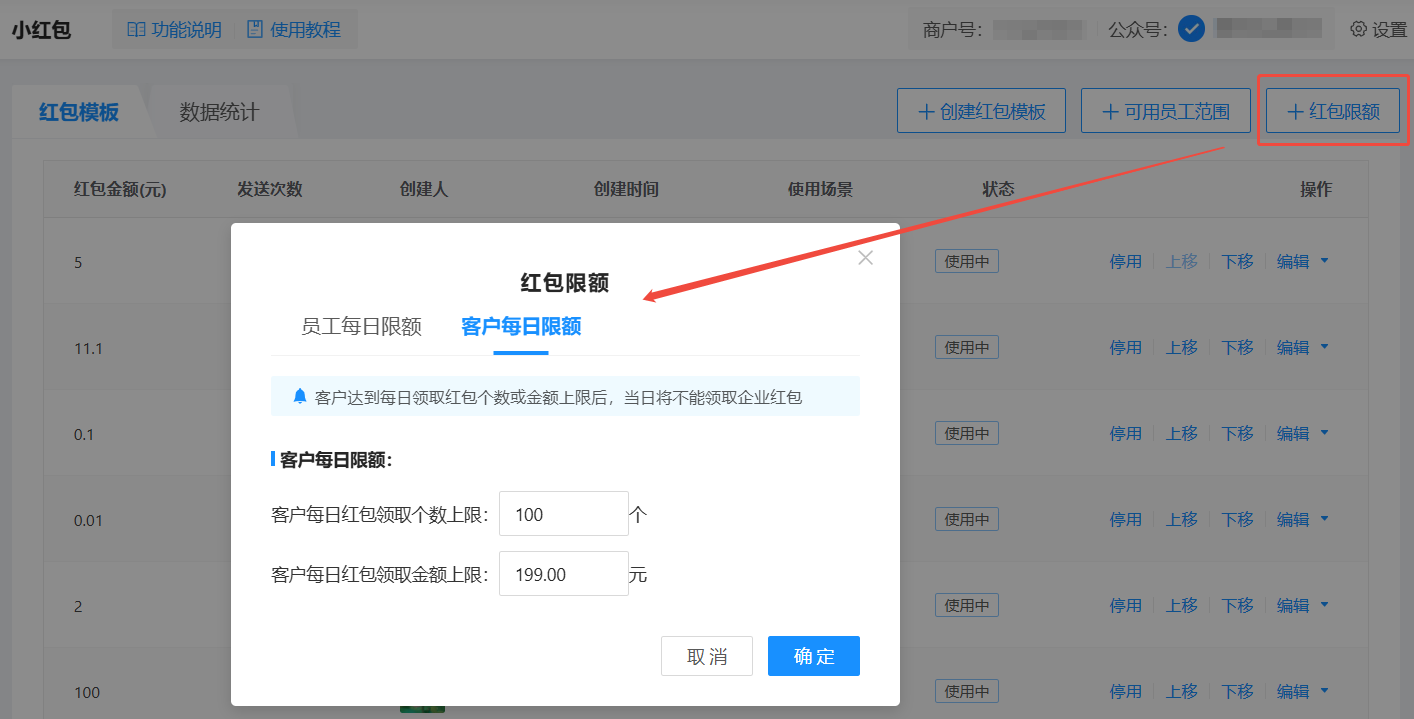
Task: Click the 设置 gear icon
Action: pos(1358,29)
